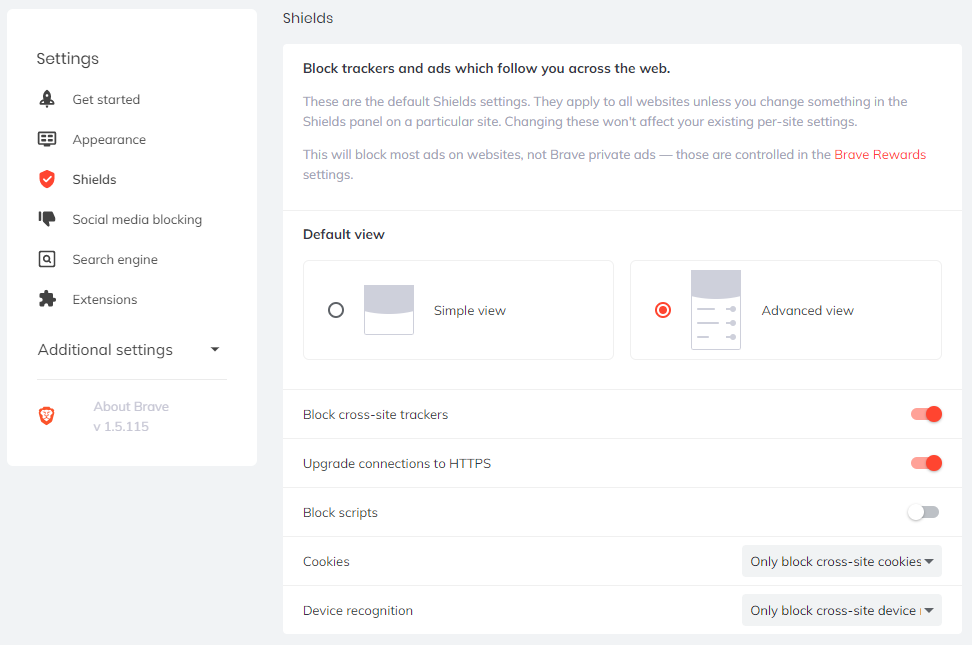This screenshot has height=645, width=972.
Task: Click the Block trackers and ads heading
Action: pos(487,68)
